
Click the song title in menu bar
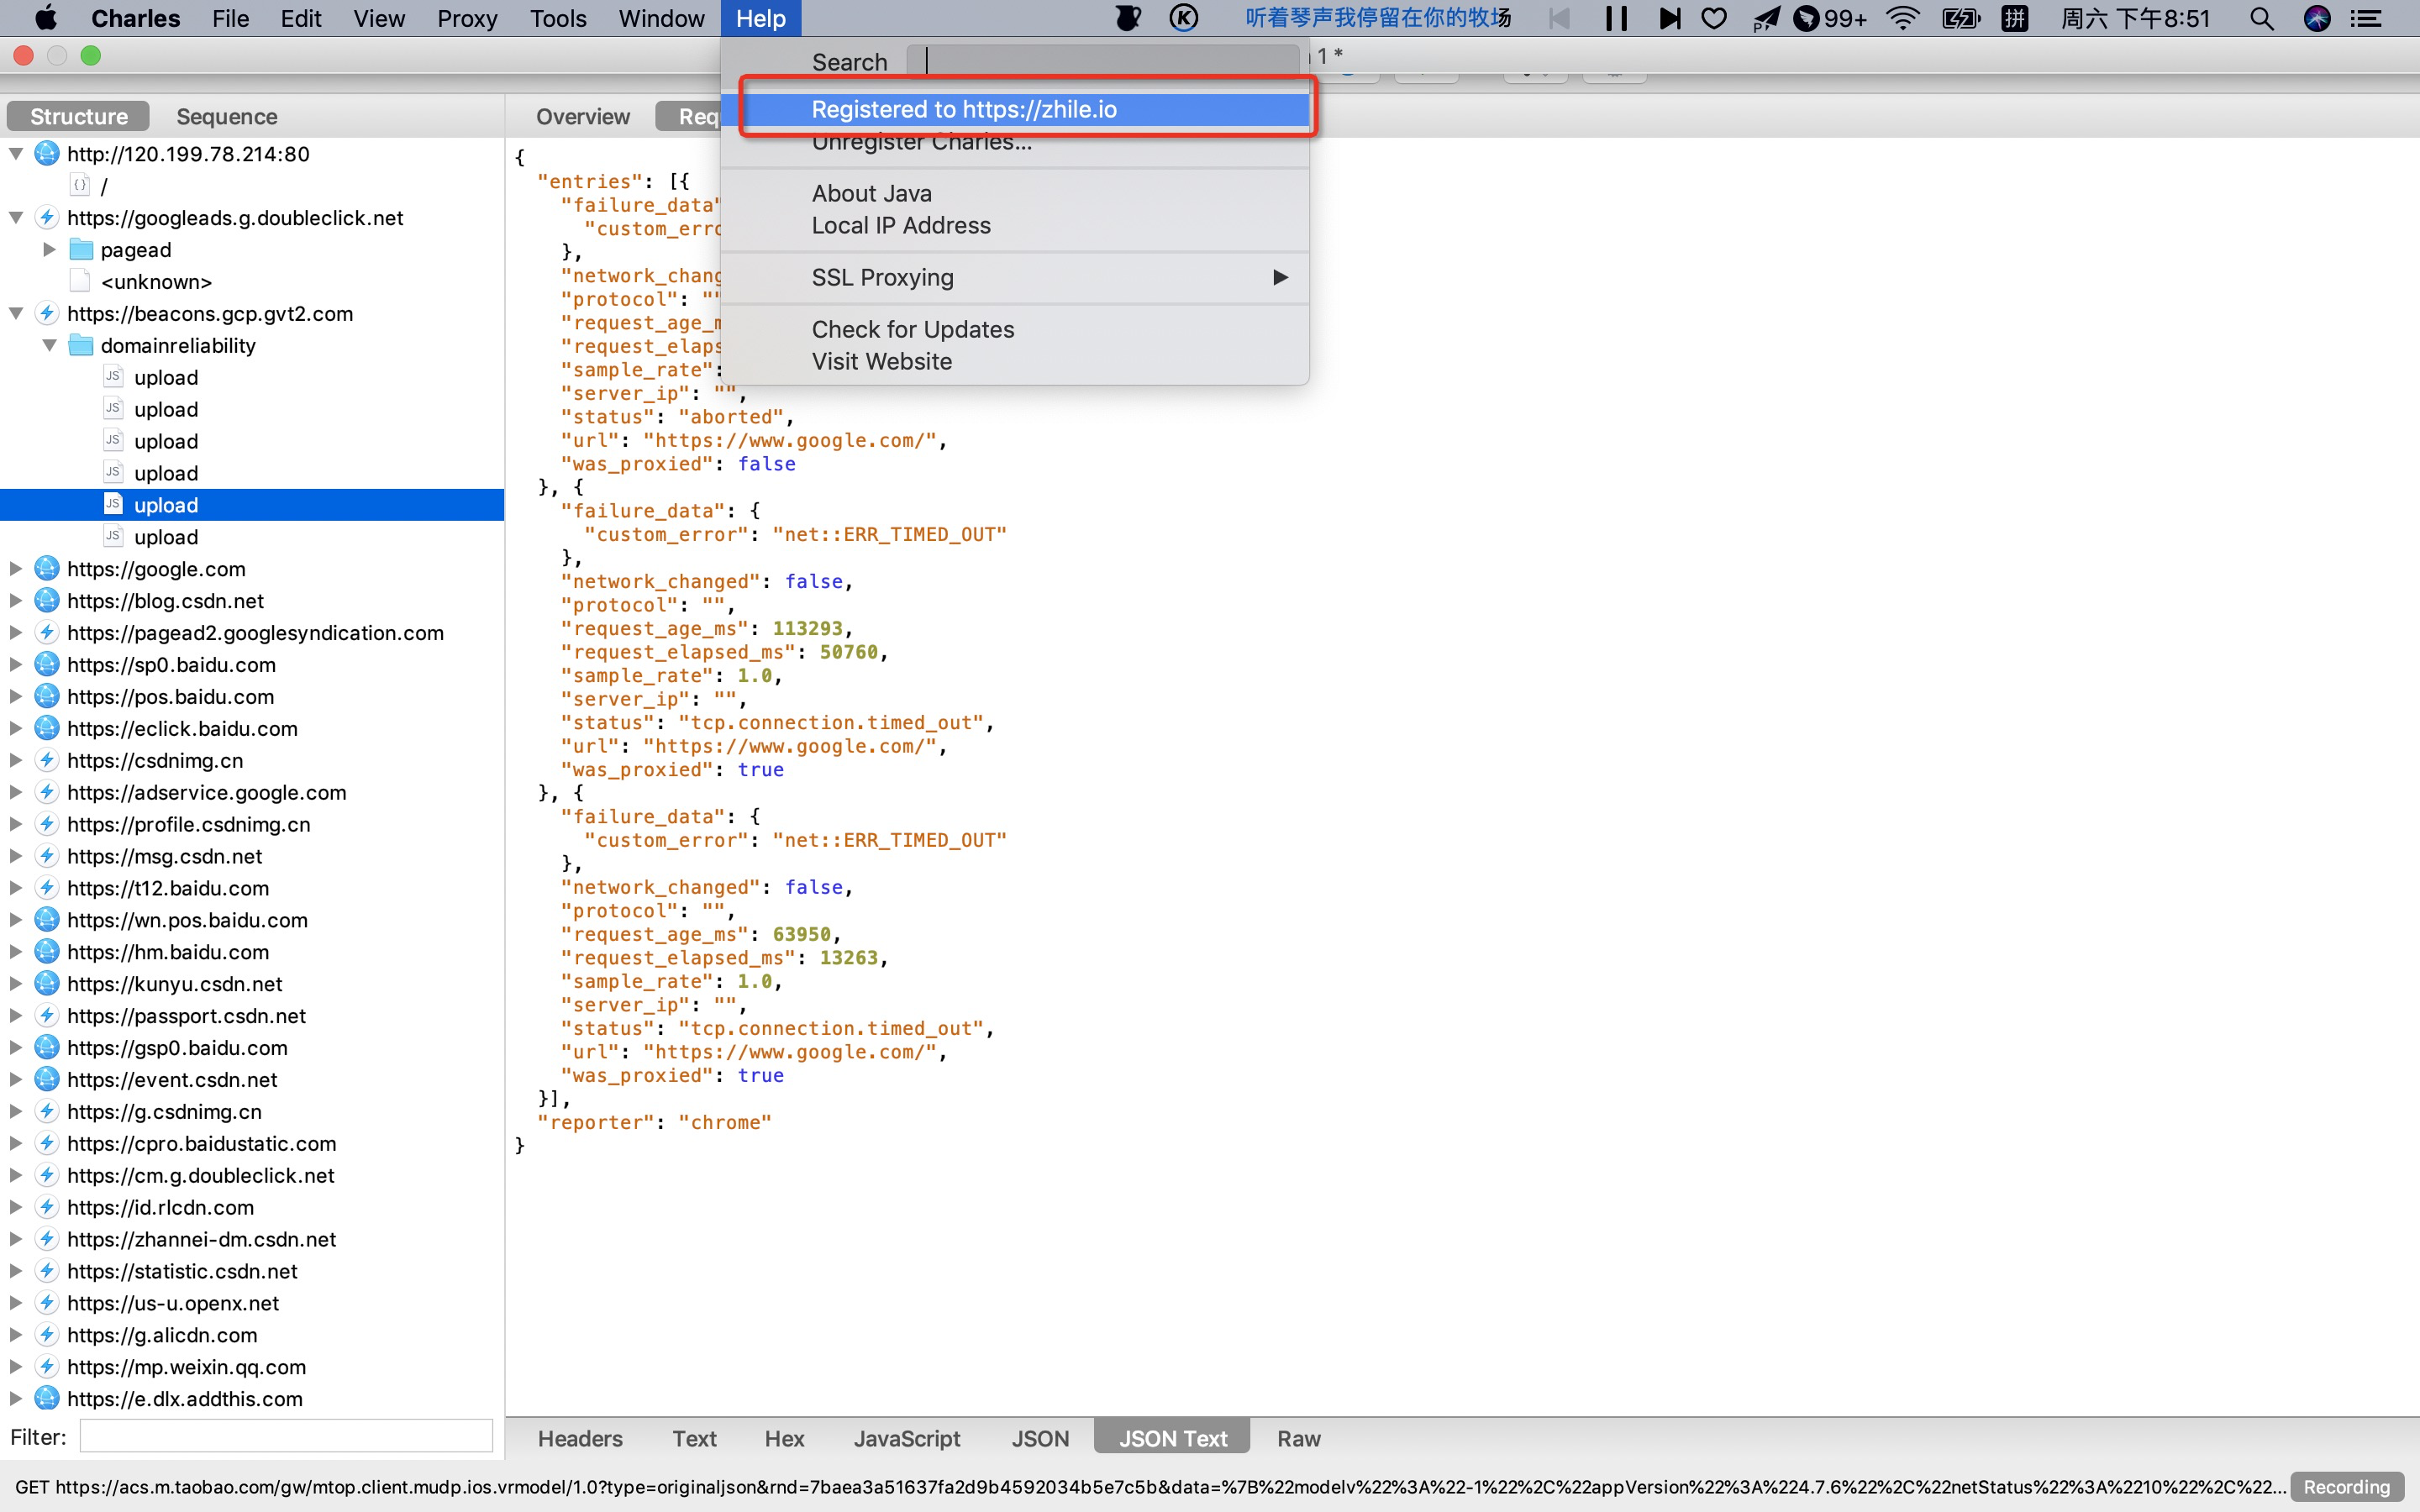1377,18
